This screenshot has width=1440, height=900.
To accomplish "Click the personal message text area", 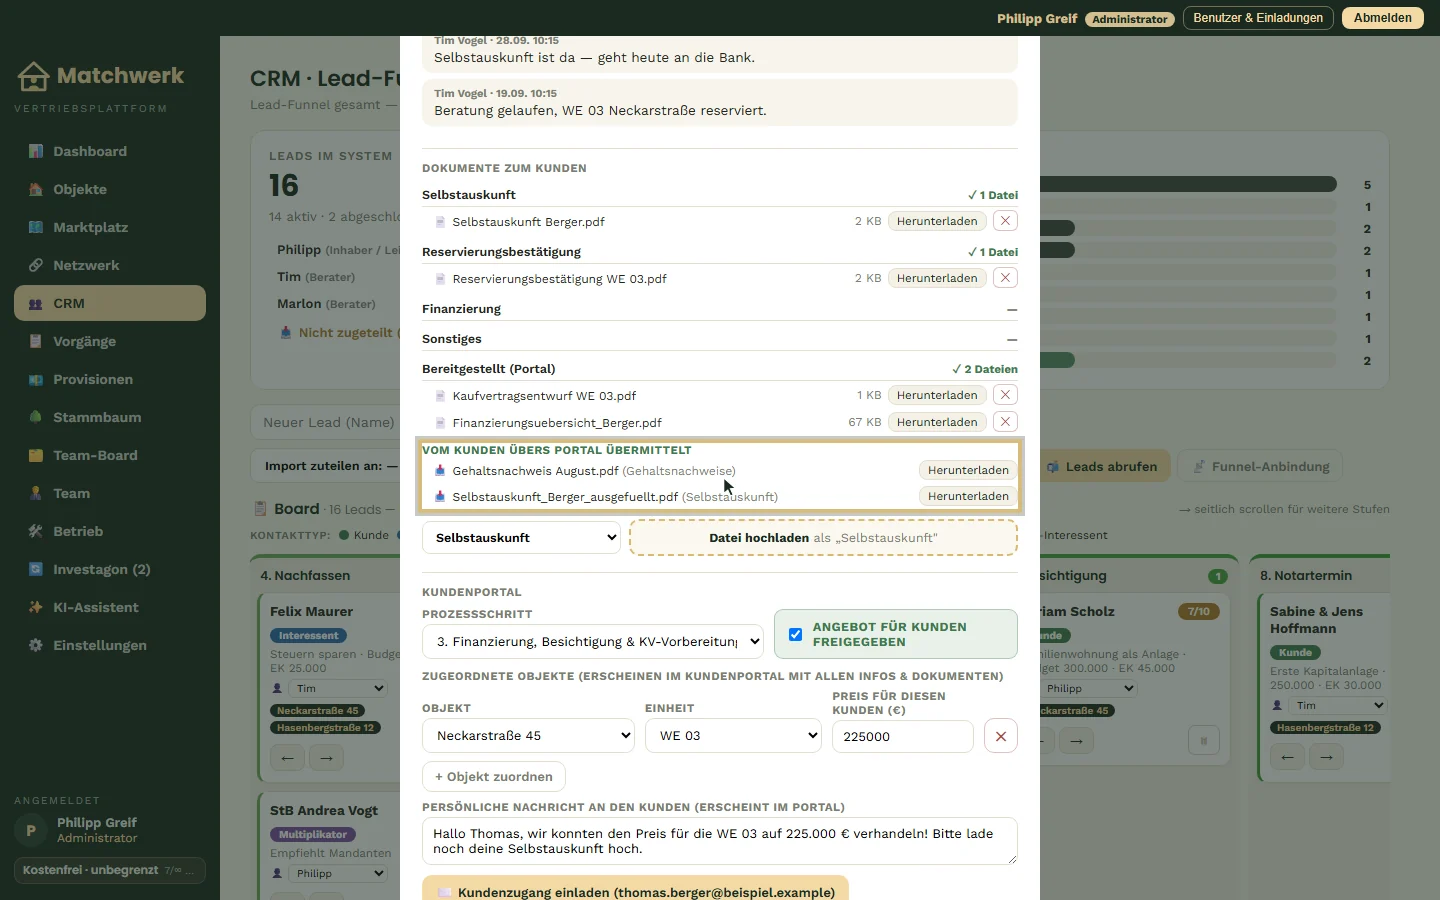I will click(x=720, y=841).
